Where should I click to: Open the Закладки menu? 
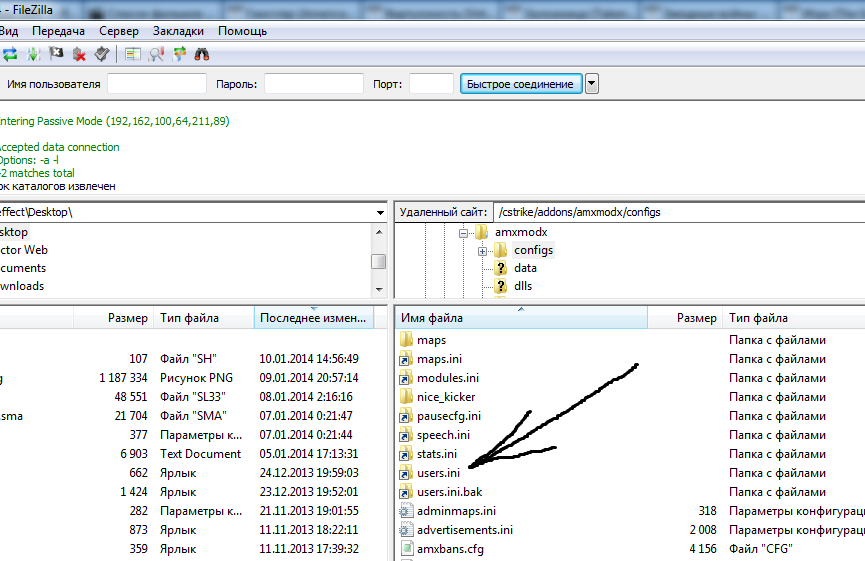(x=178, y=31)
